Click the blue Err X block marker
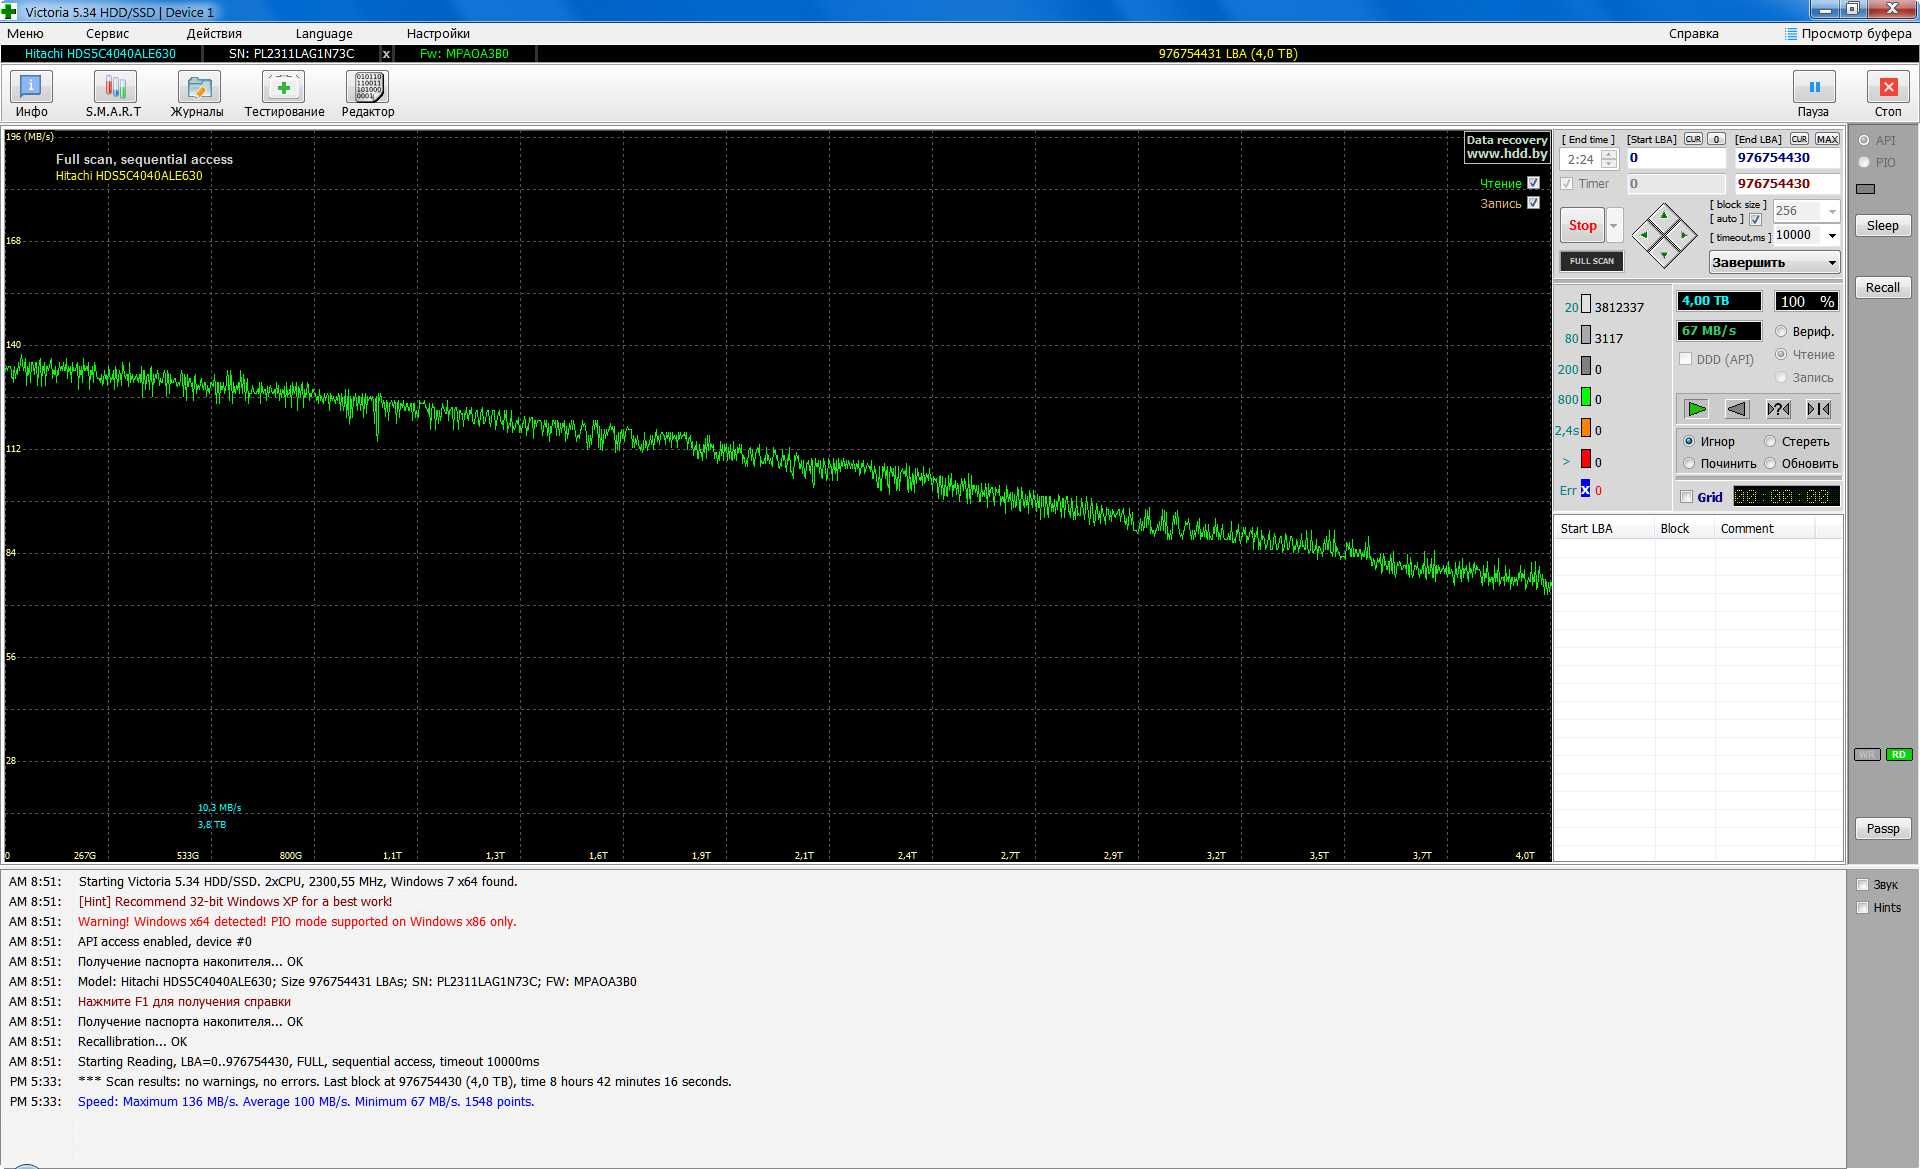1920x1169 pixels. click(1585, 490)
